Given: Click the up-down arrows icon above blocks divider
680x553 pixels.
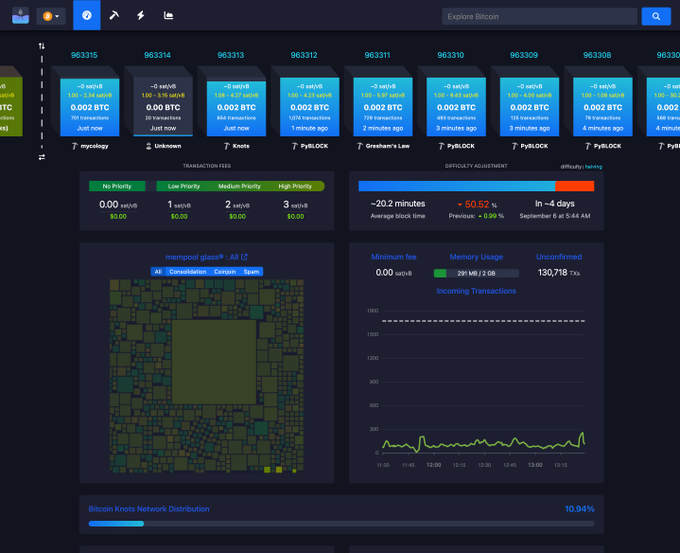Looking at the screenshot, I should [x=42, y=46].
